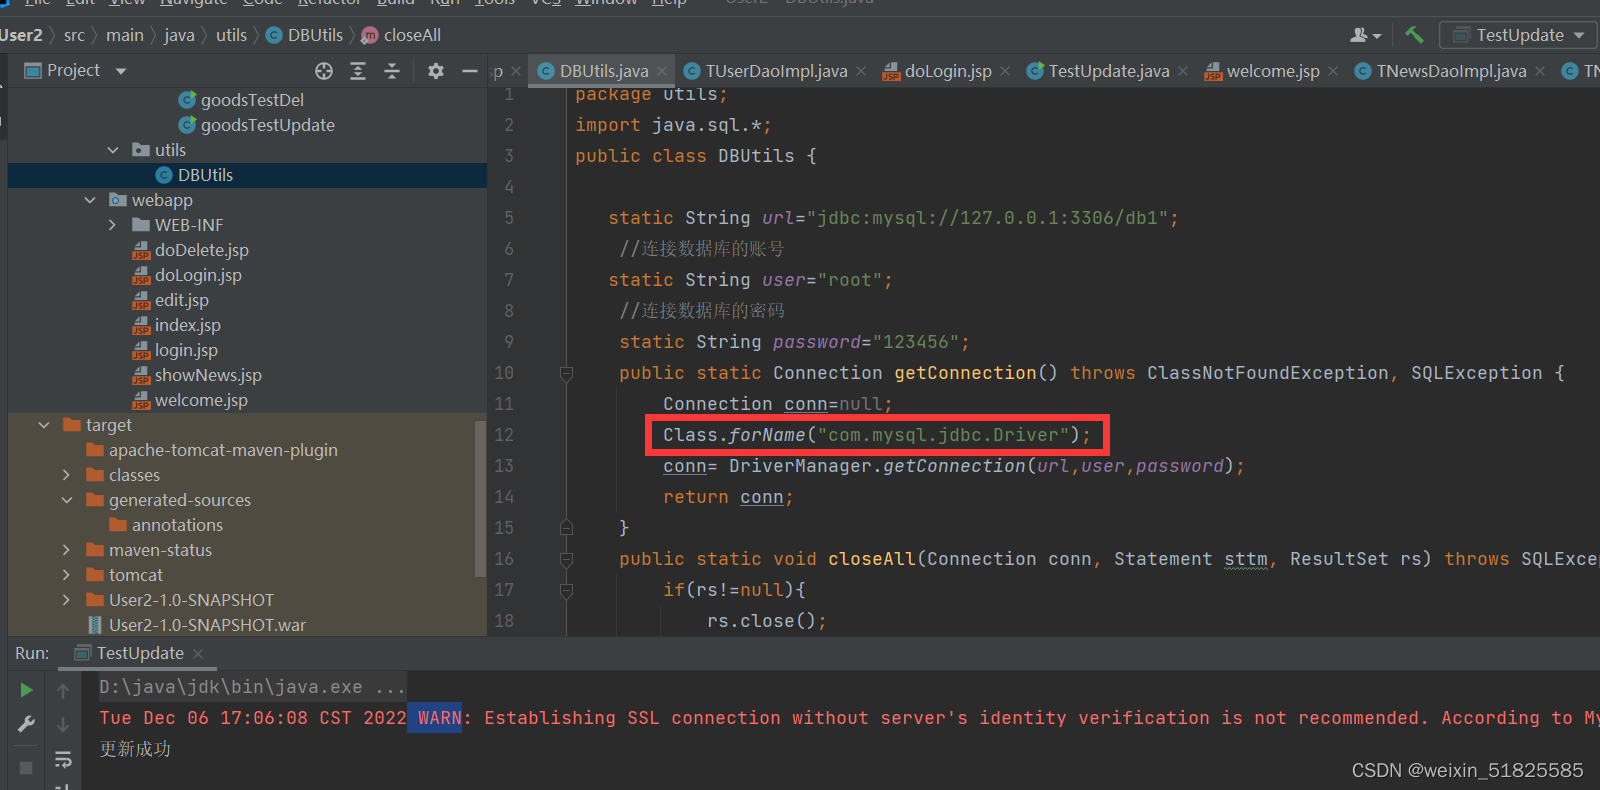Screen dimensions: 1600x790
Task: Click the Build hammer icon
Action: (1414, 35)
